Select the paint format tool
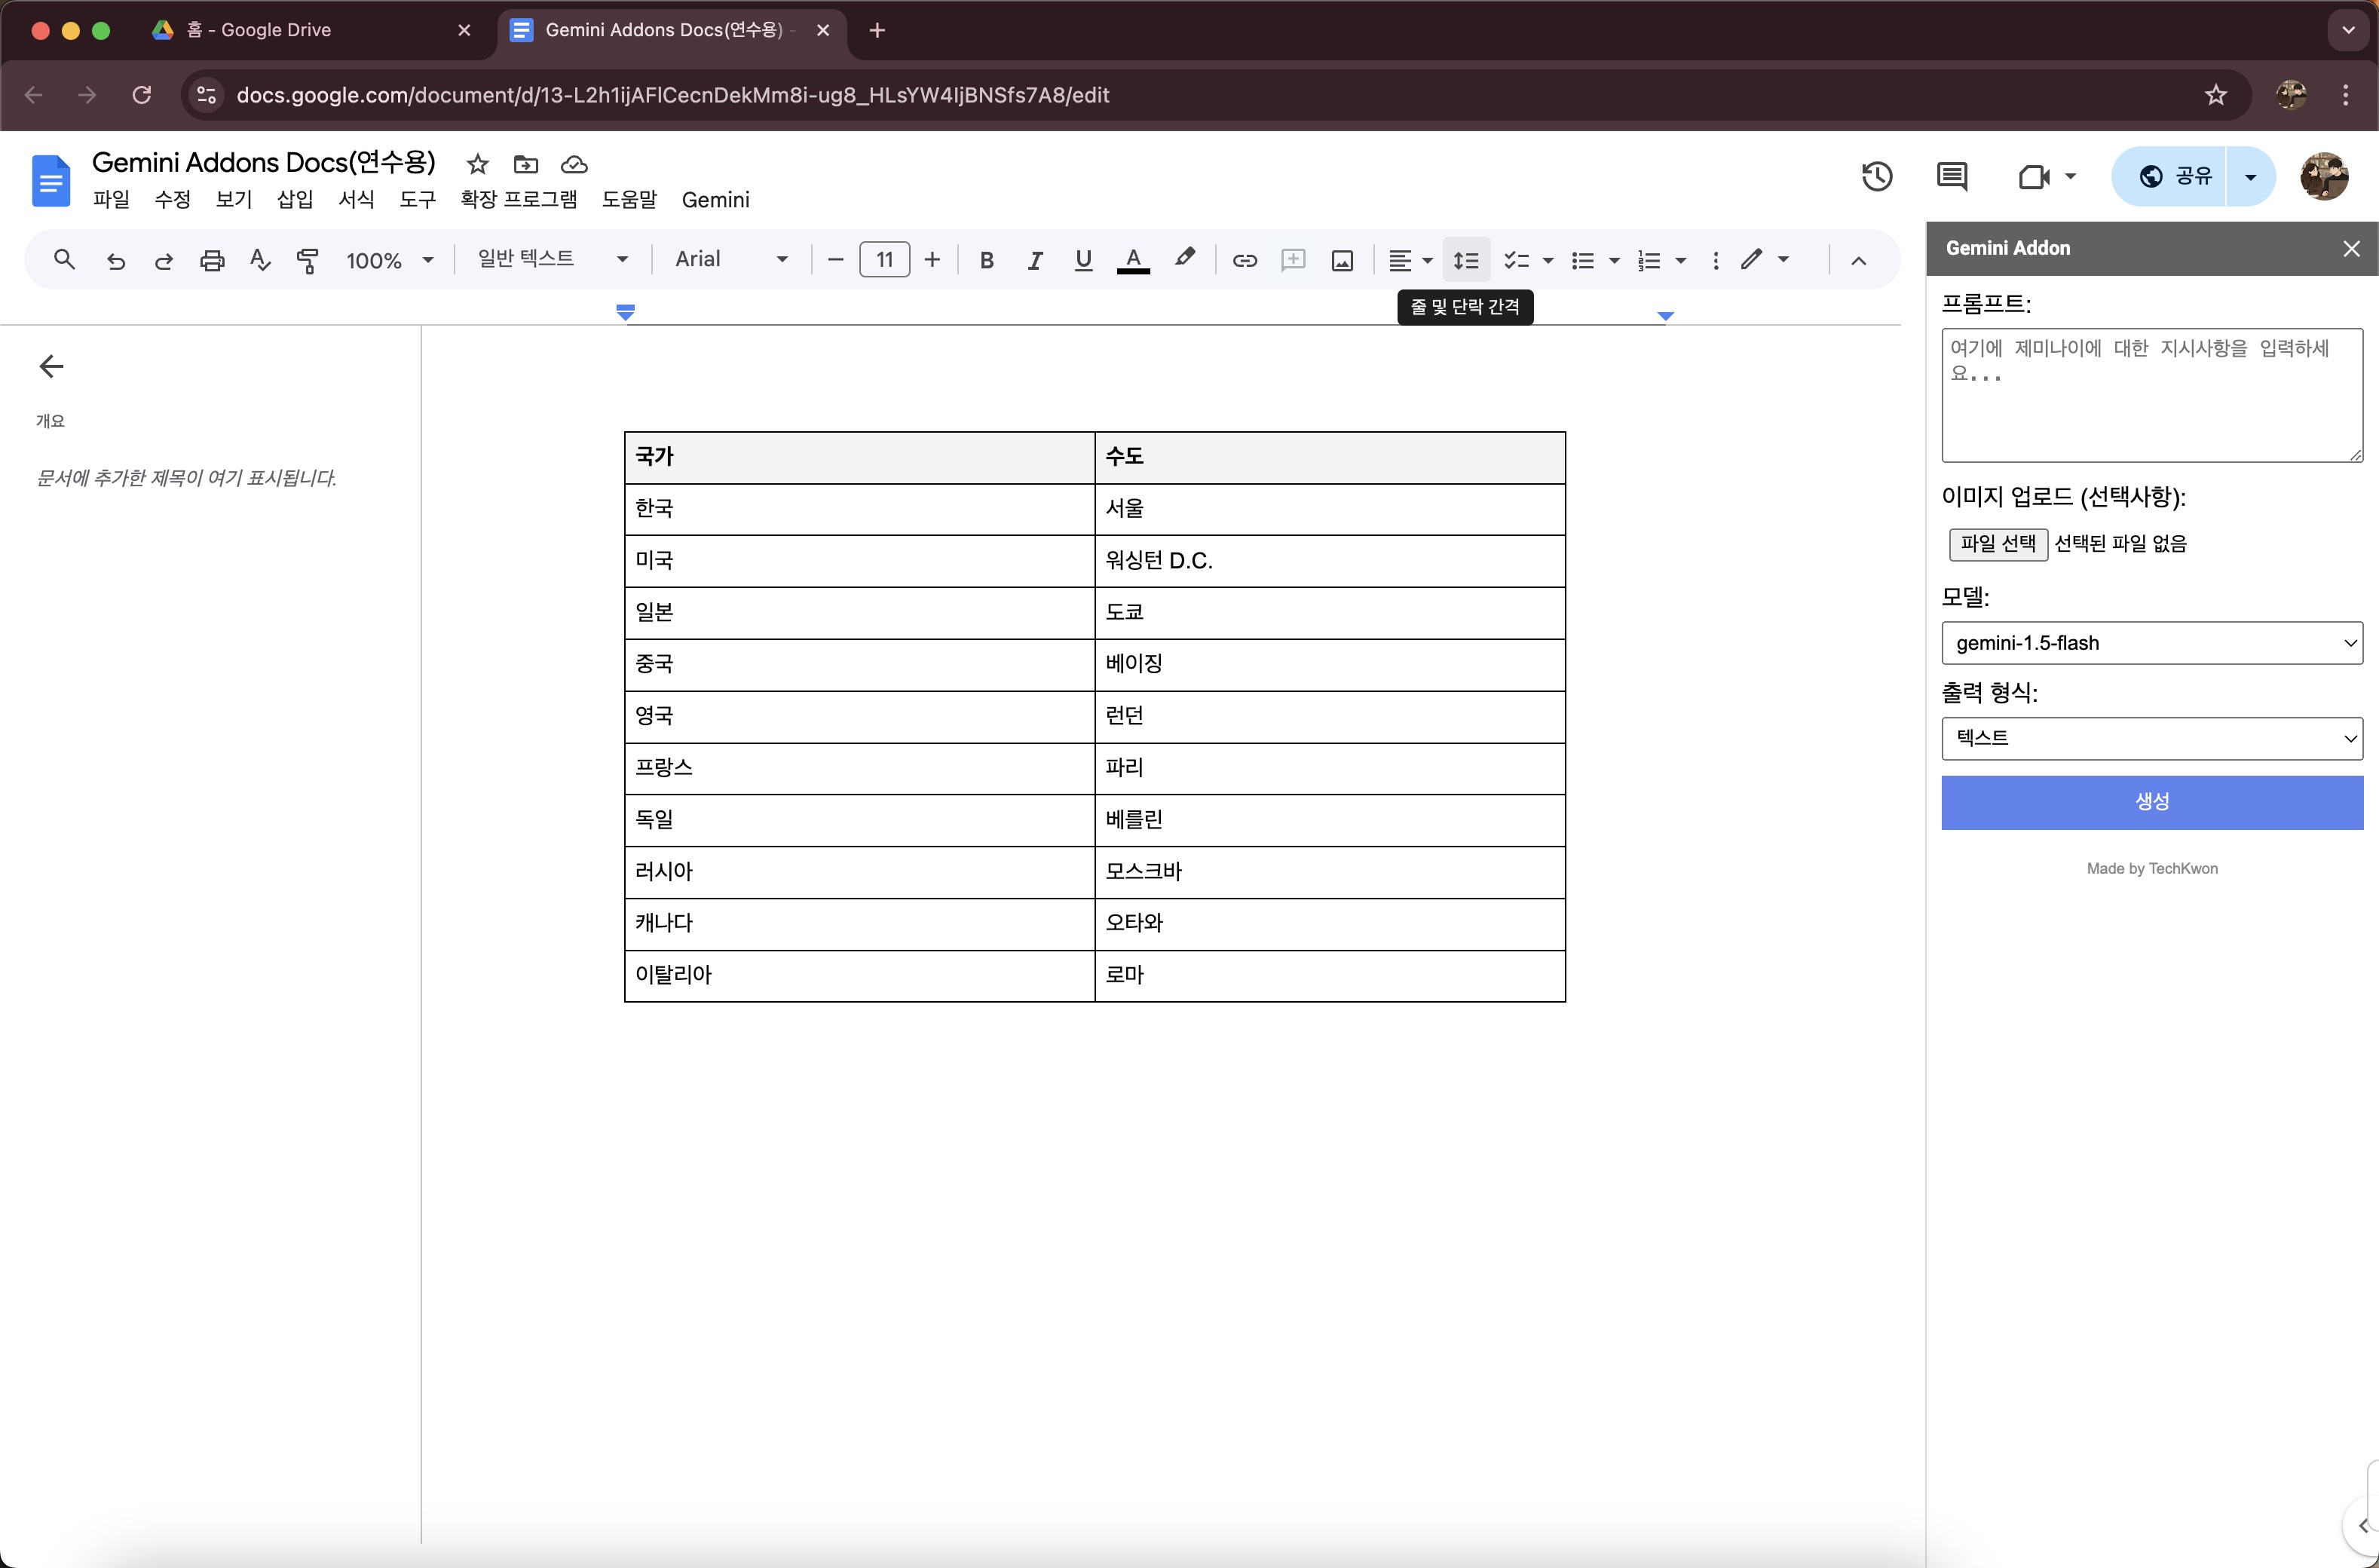This screenshot has width=2379, height=1568. 308,260
